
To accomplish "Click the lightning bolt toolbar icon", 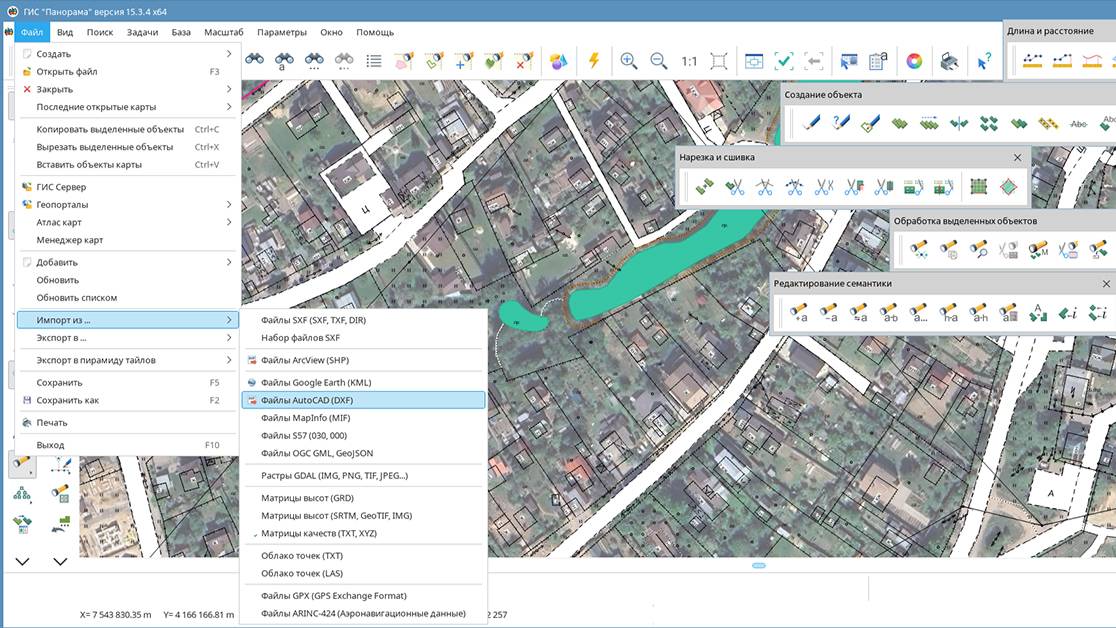I will click(594, 61).
